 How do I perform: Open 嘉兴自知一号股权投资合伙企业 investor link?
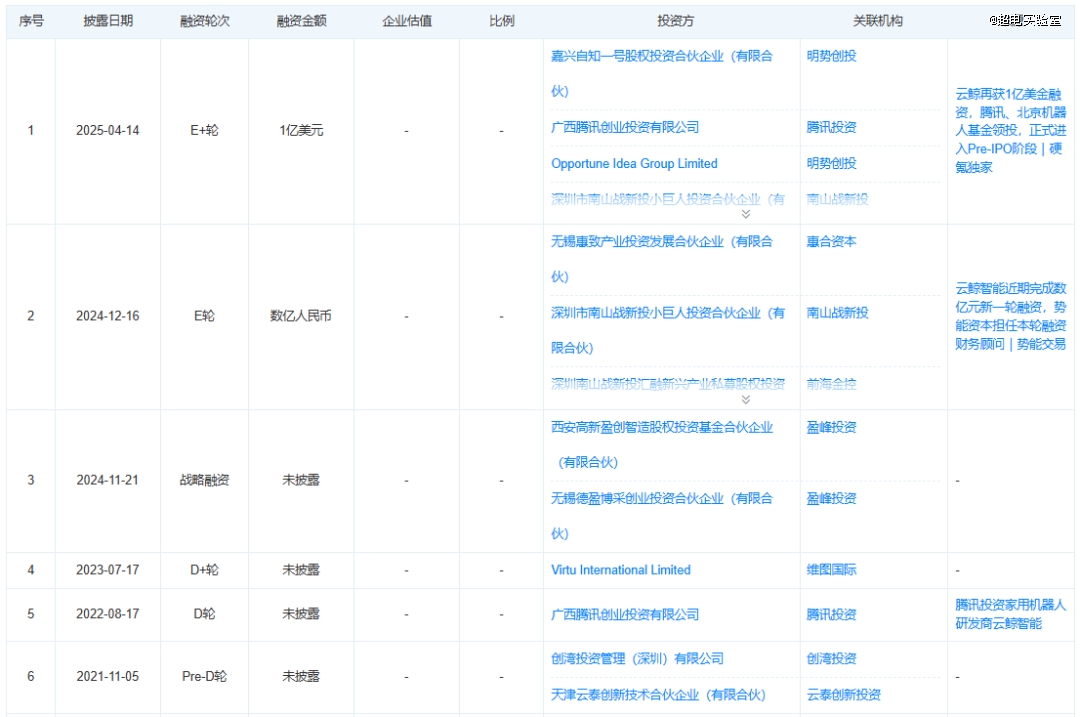point(661,57)
